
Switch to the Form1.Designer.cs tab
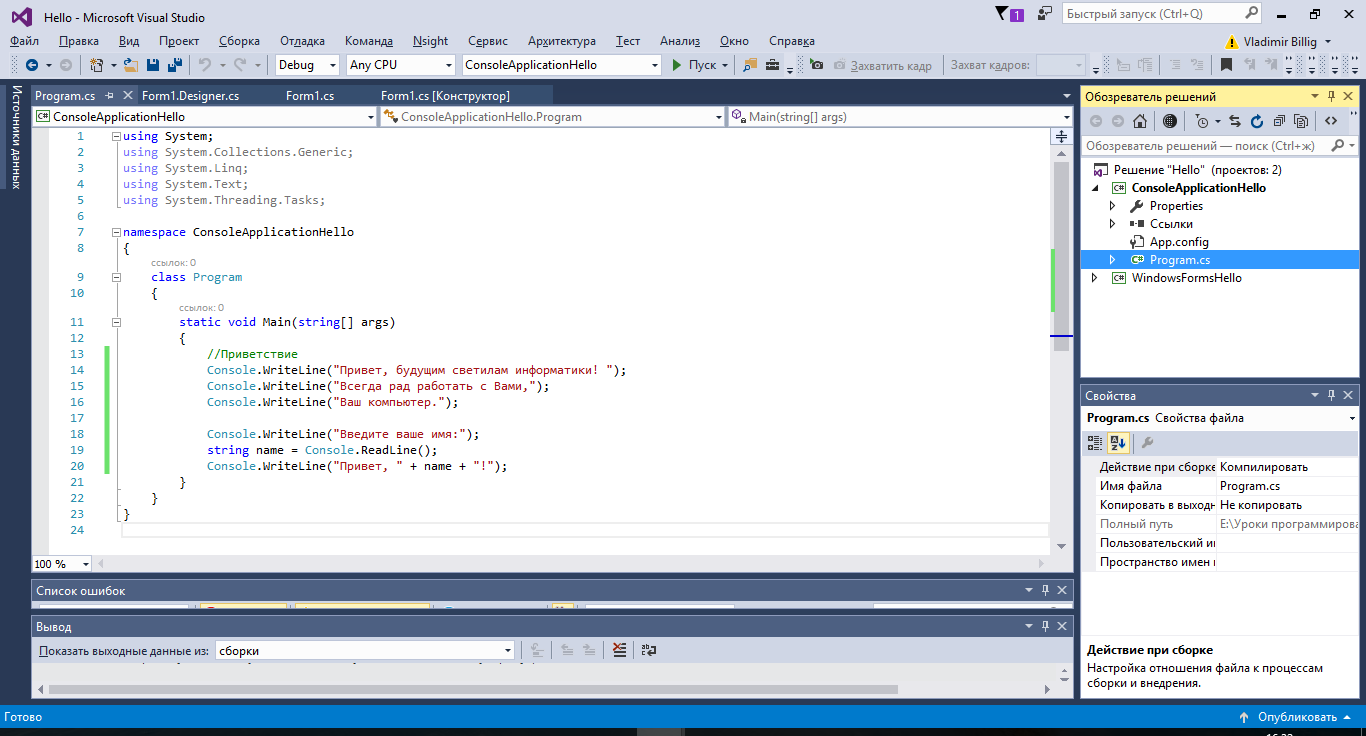[x=190, y=96]
